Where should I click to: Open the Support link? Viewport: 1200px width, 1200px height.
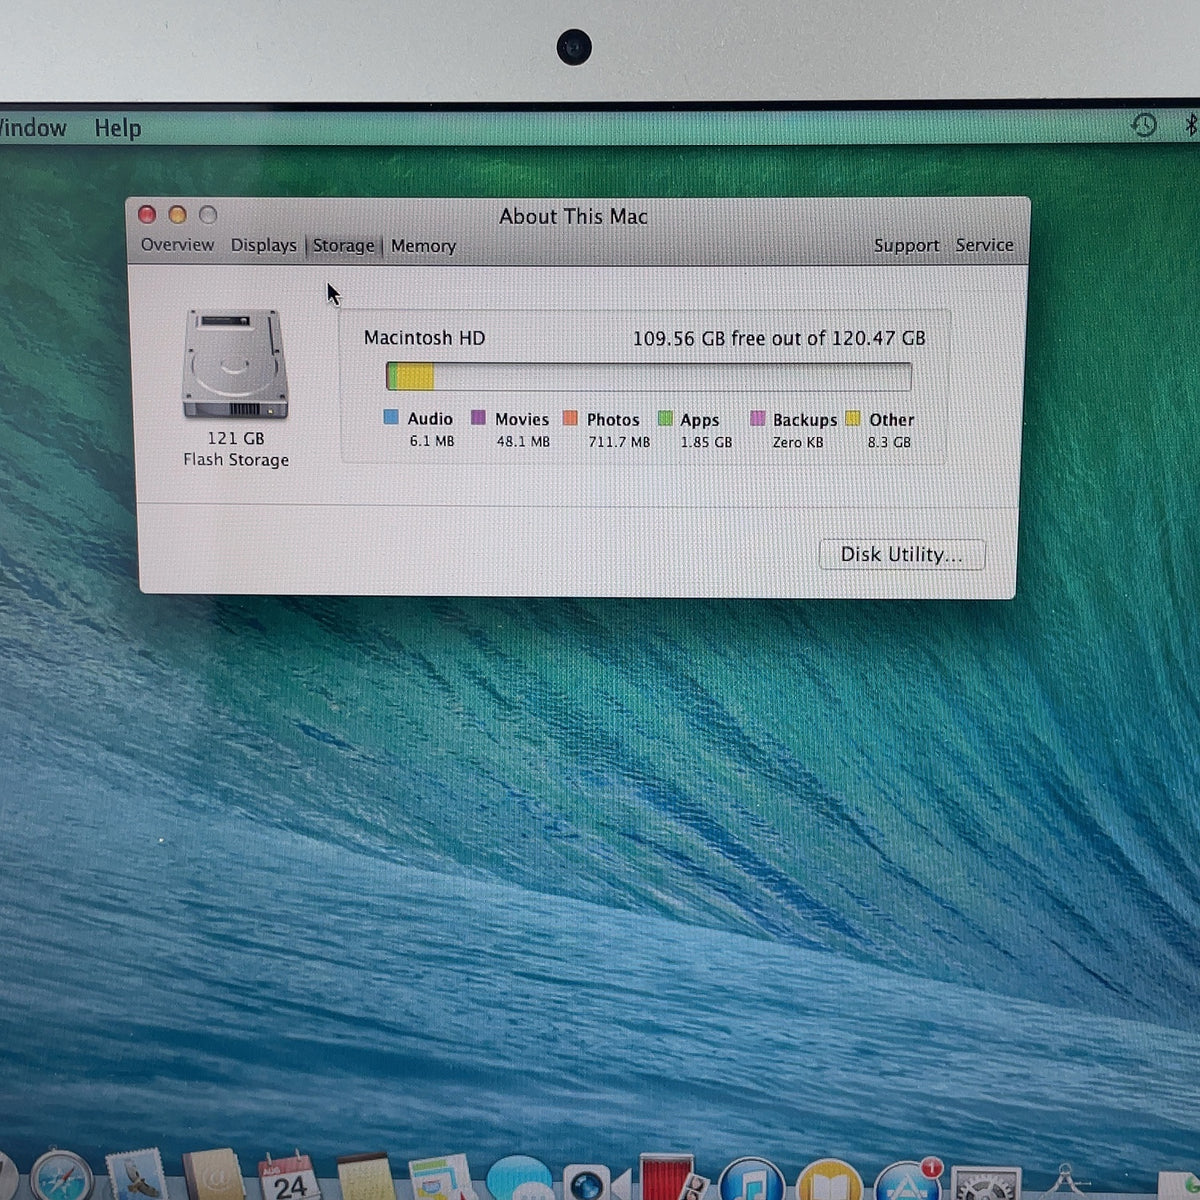pyautogui.click(x=906, y=245)
